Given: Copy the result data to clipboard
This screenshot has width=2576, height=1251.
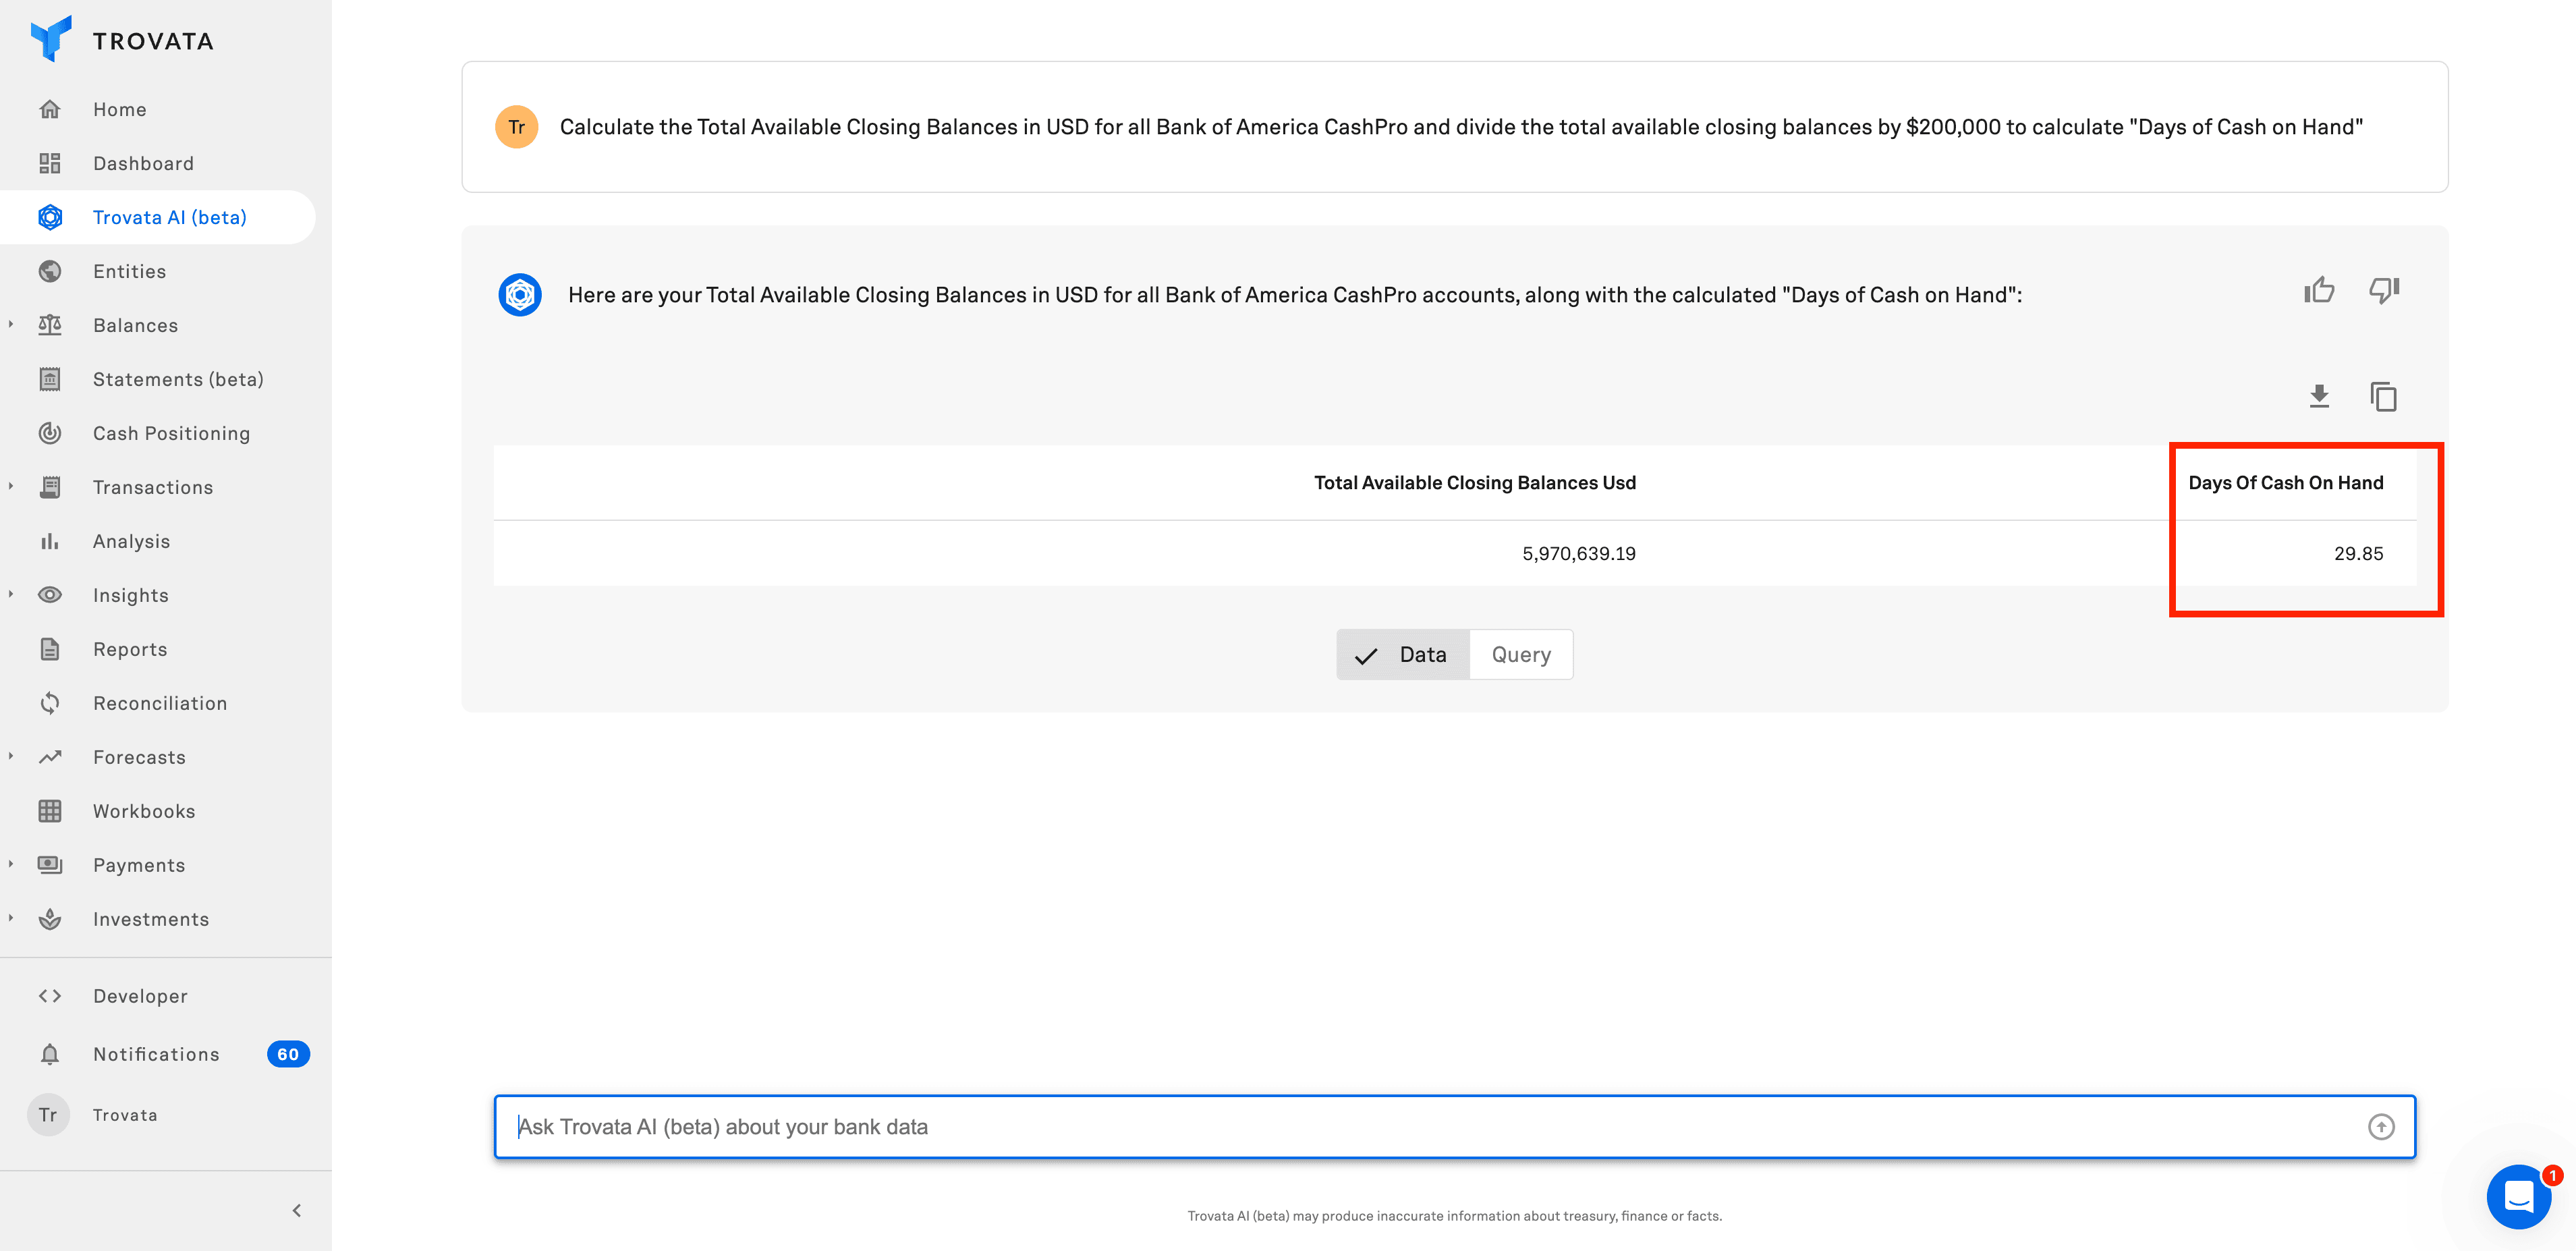Looking at the screenshot, I should click(2383, 396).
